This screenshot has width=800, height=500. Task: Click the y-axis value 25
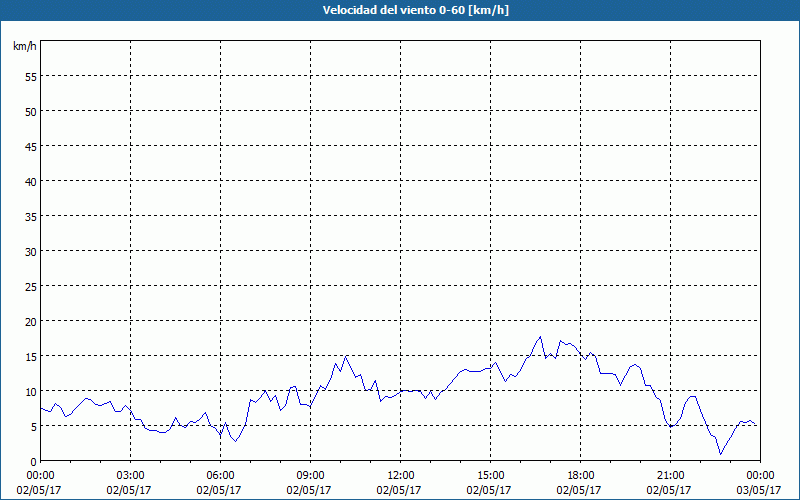tap(31, 287)
